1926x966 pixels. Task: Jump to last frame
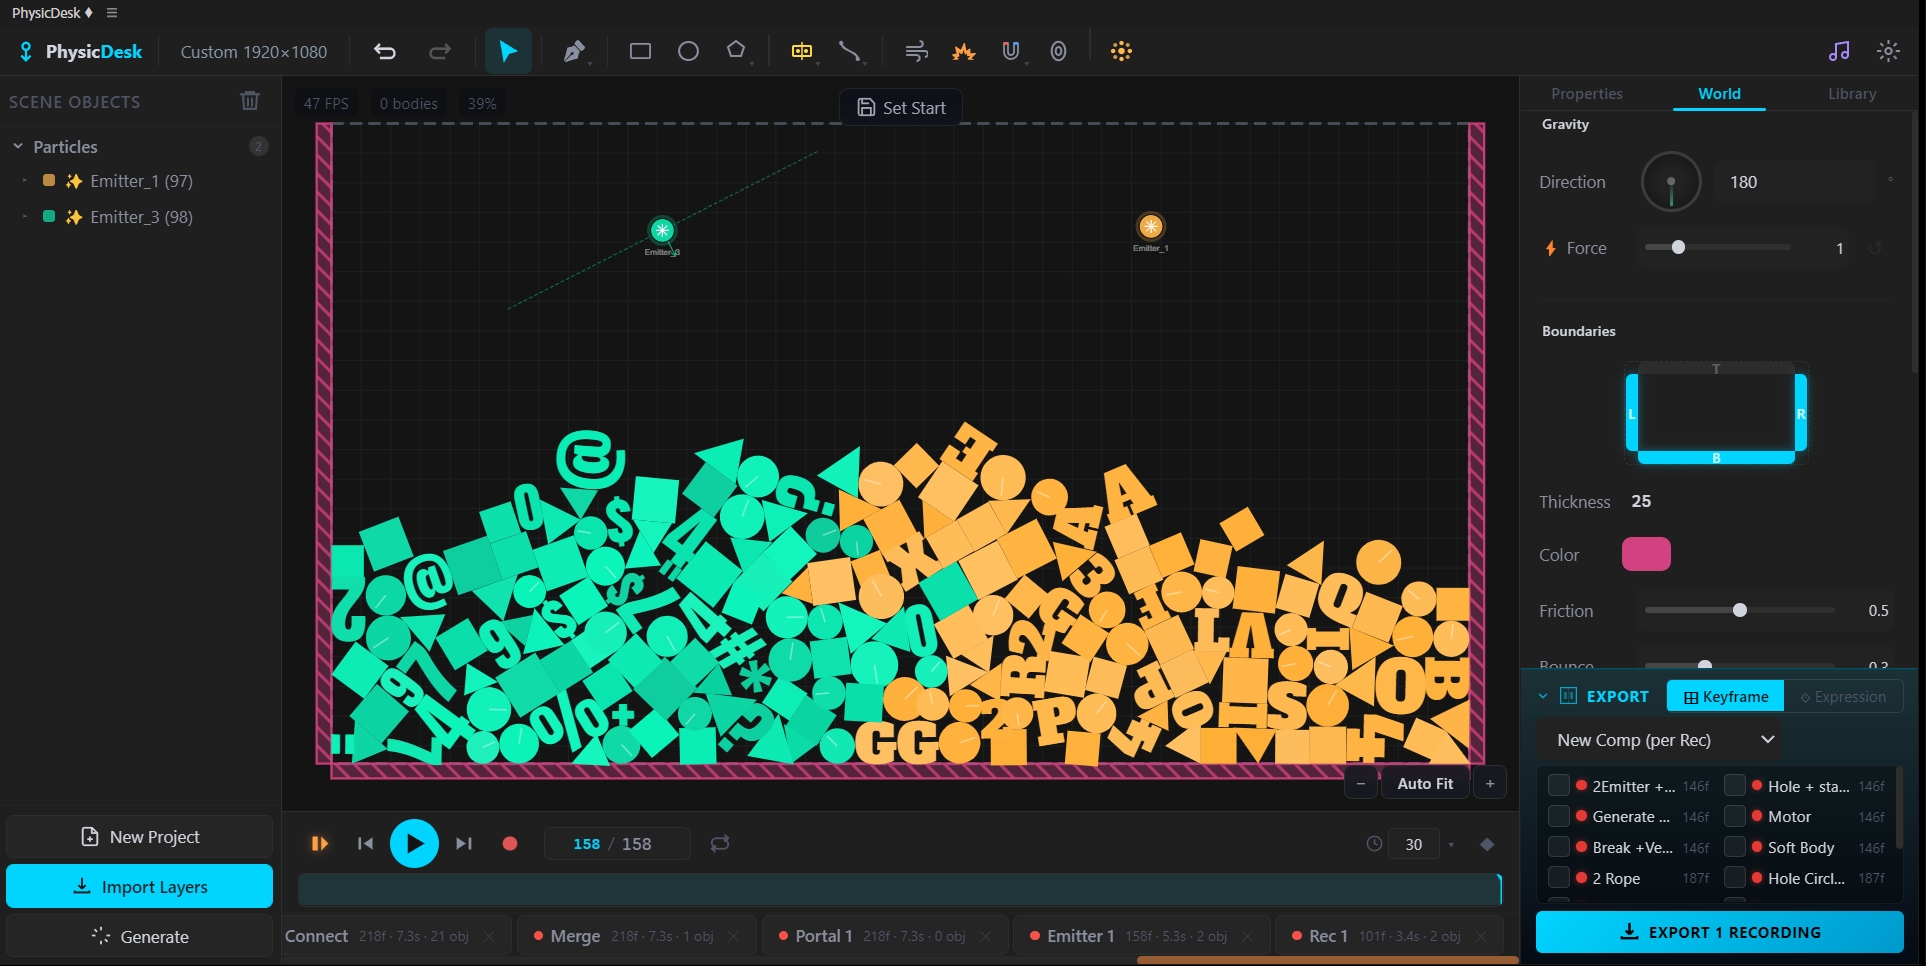coord(463,844)
